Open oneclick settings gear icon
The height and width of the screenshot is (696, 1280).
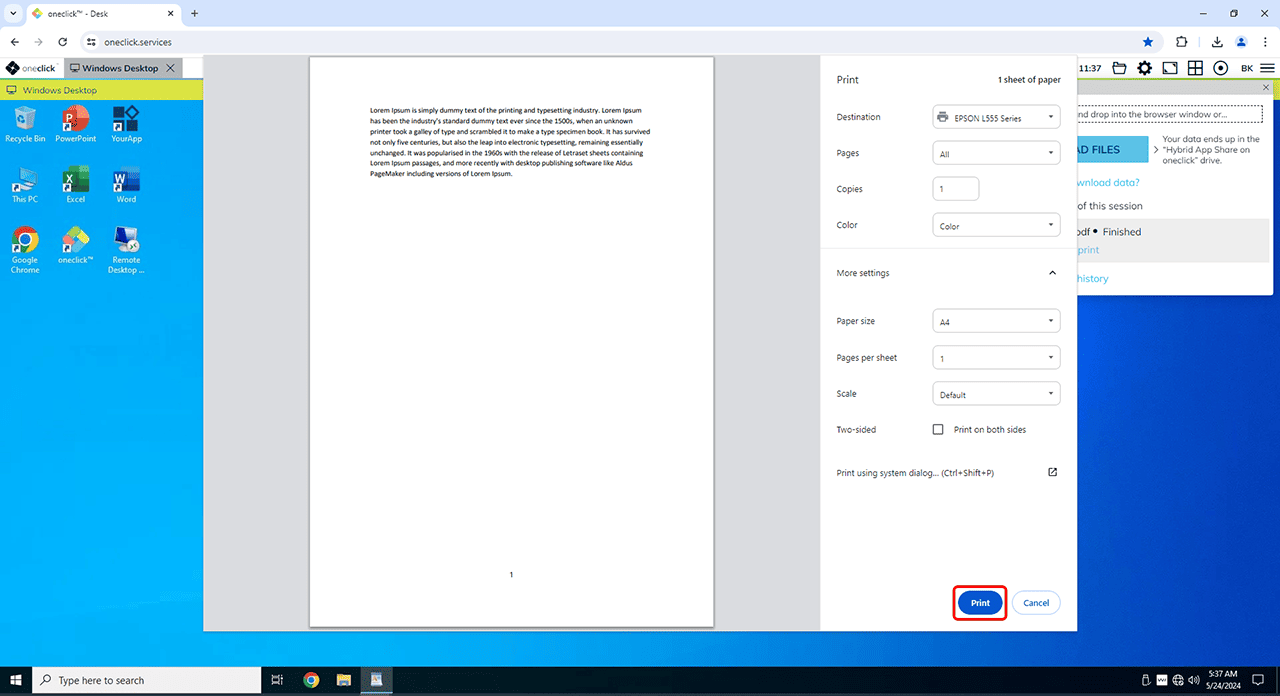(x=1144, y=68)
